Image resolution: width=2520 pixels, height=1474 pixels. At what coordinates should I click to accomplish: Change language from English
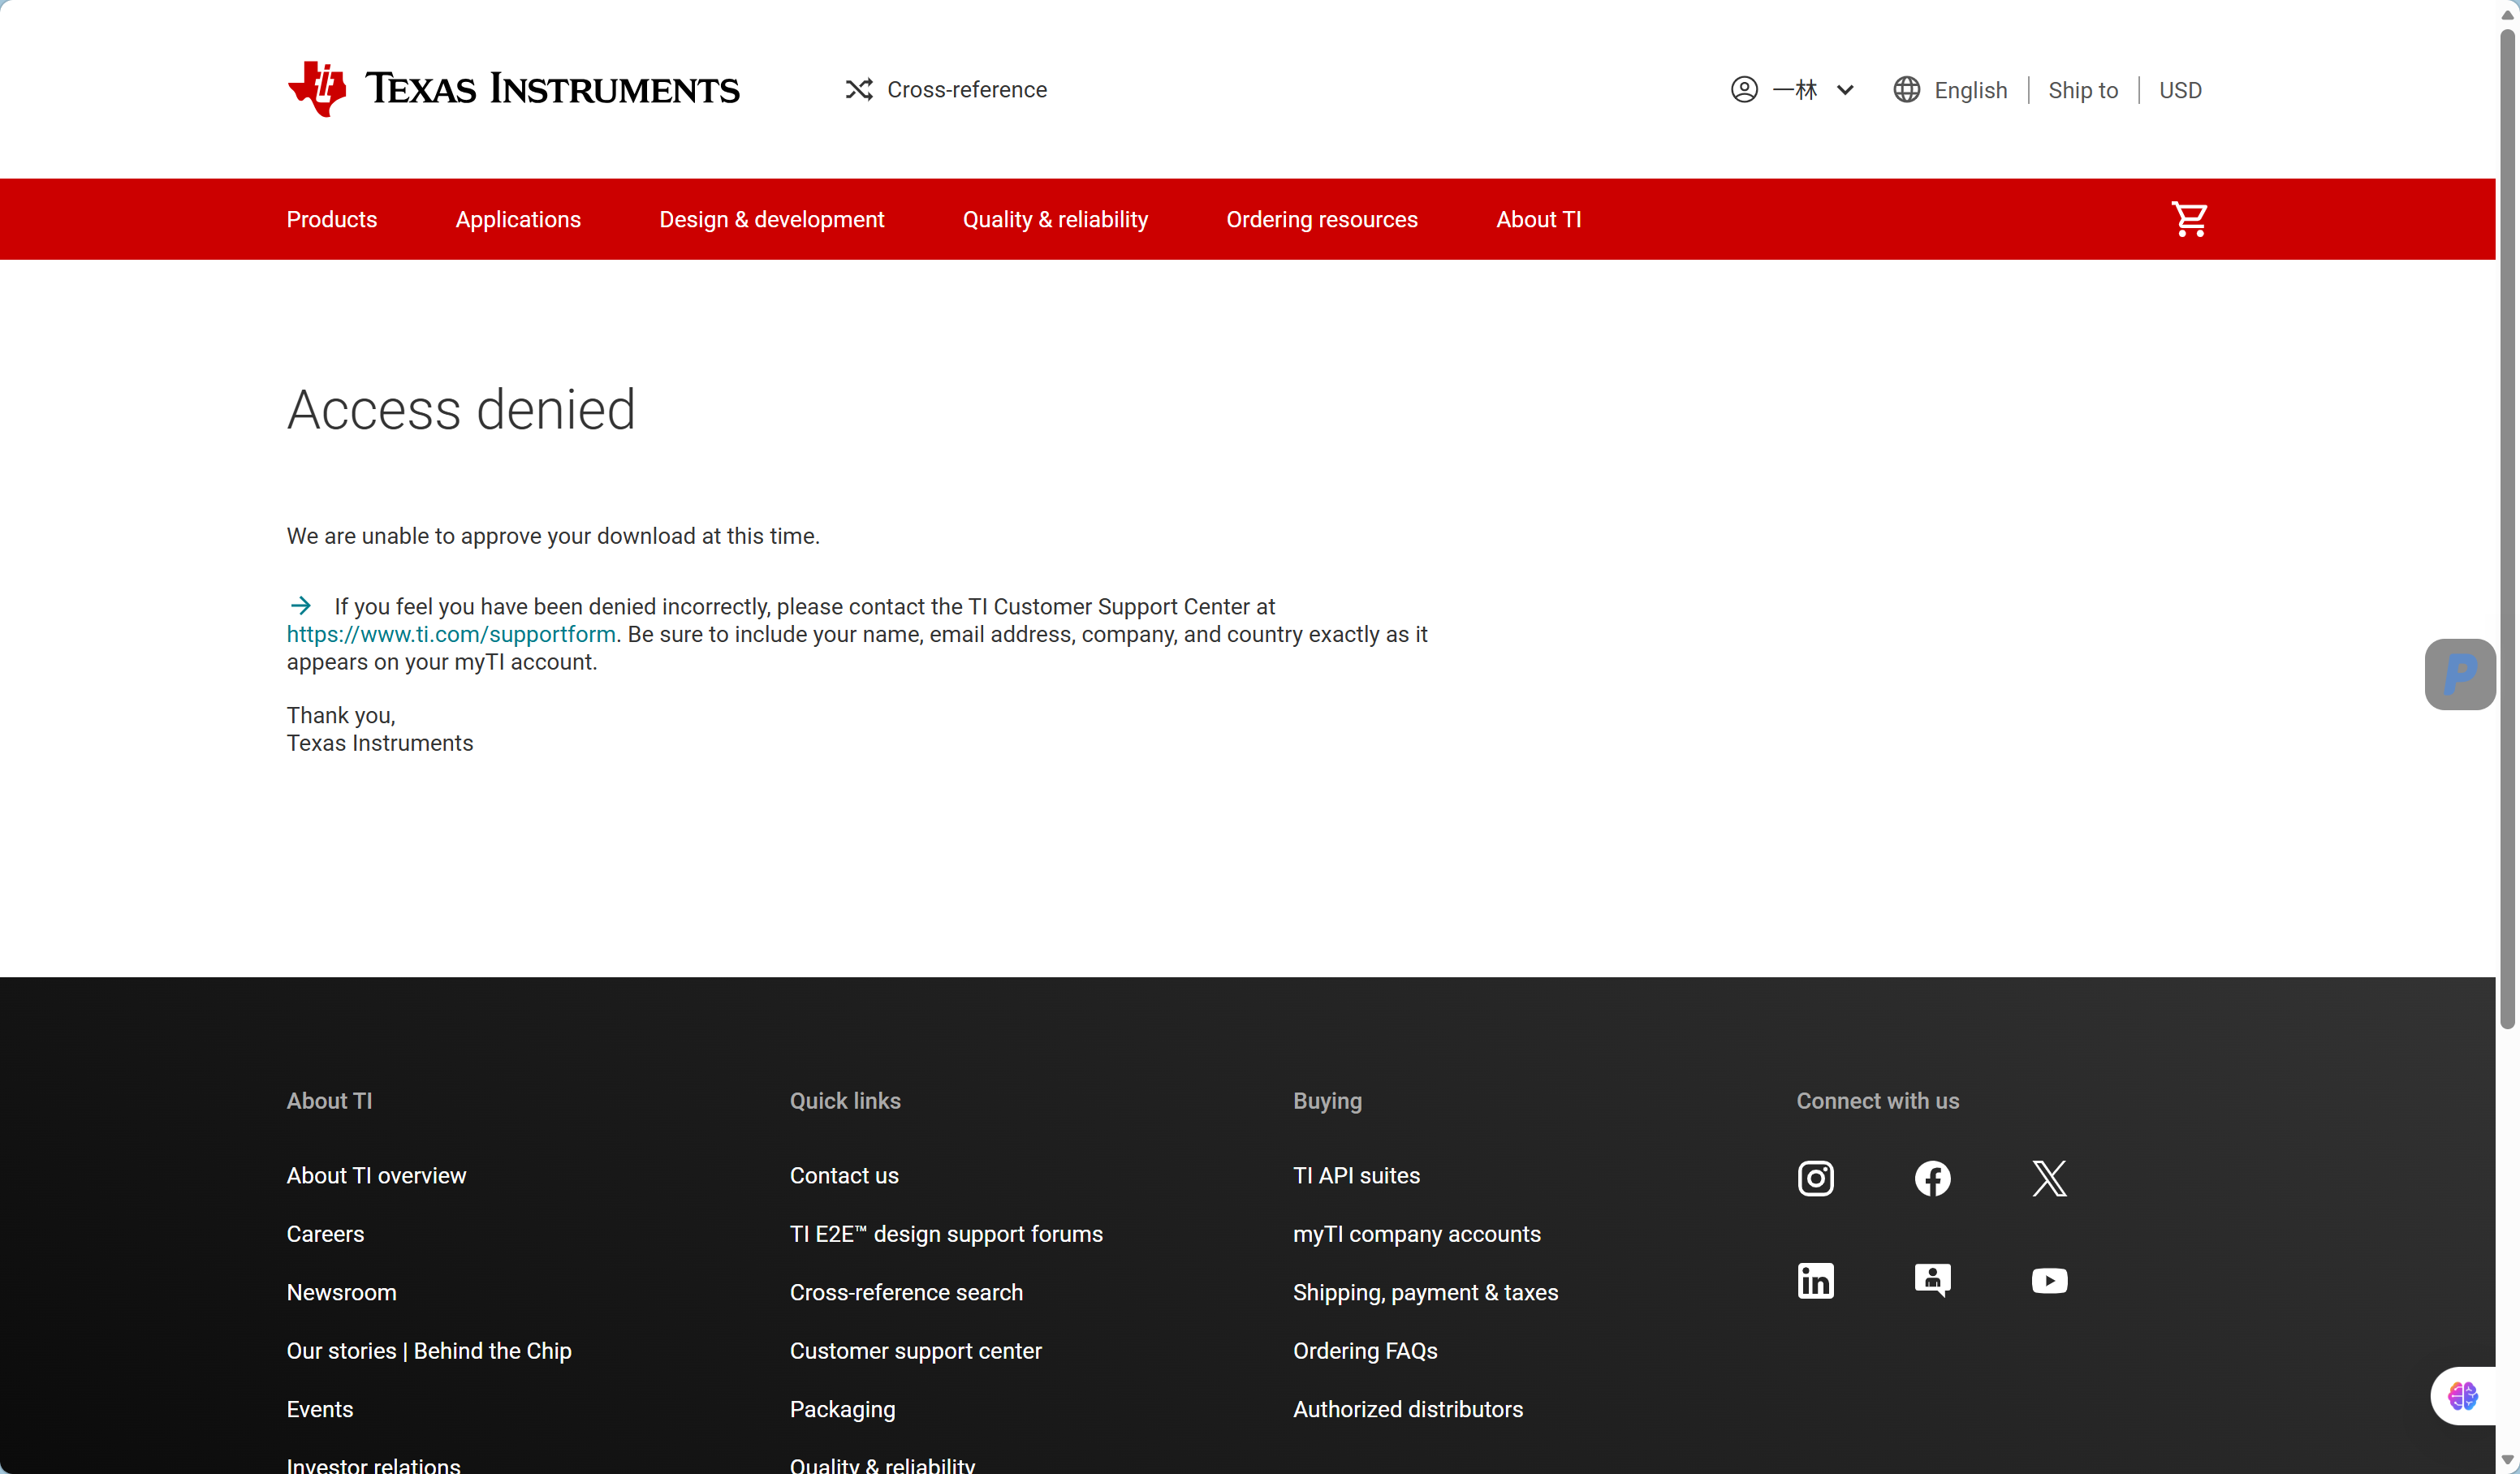[1970, 91]
